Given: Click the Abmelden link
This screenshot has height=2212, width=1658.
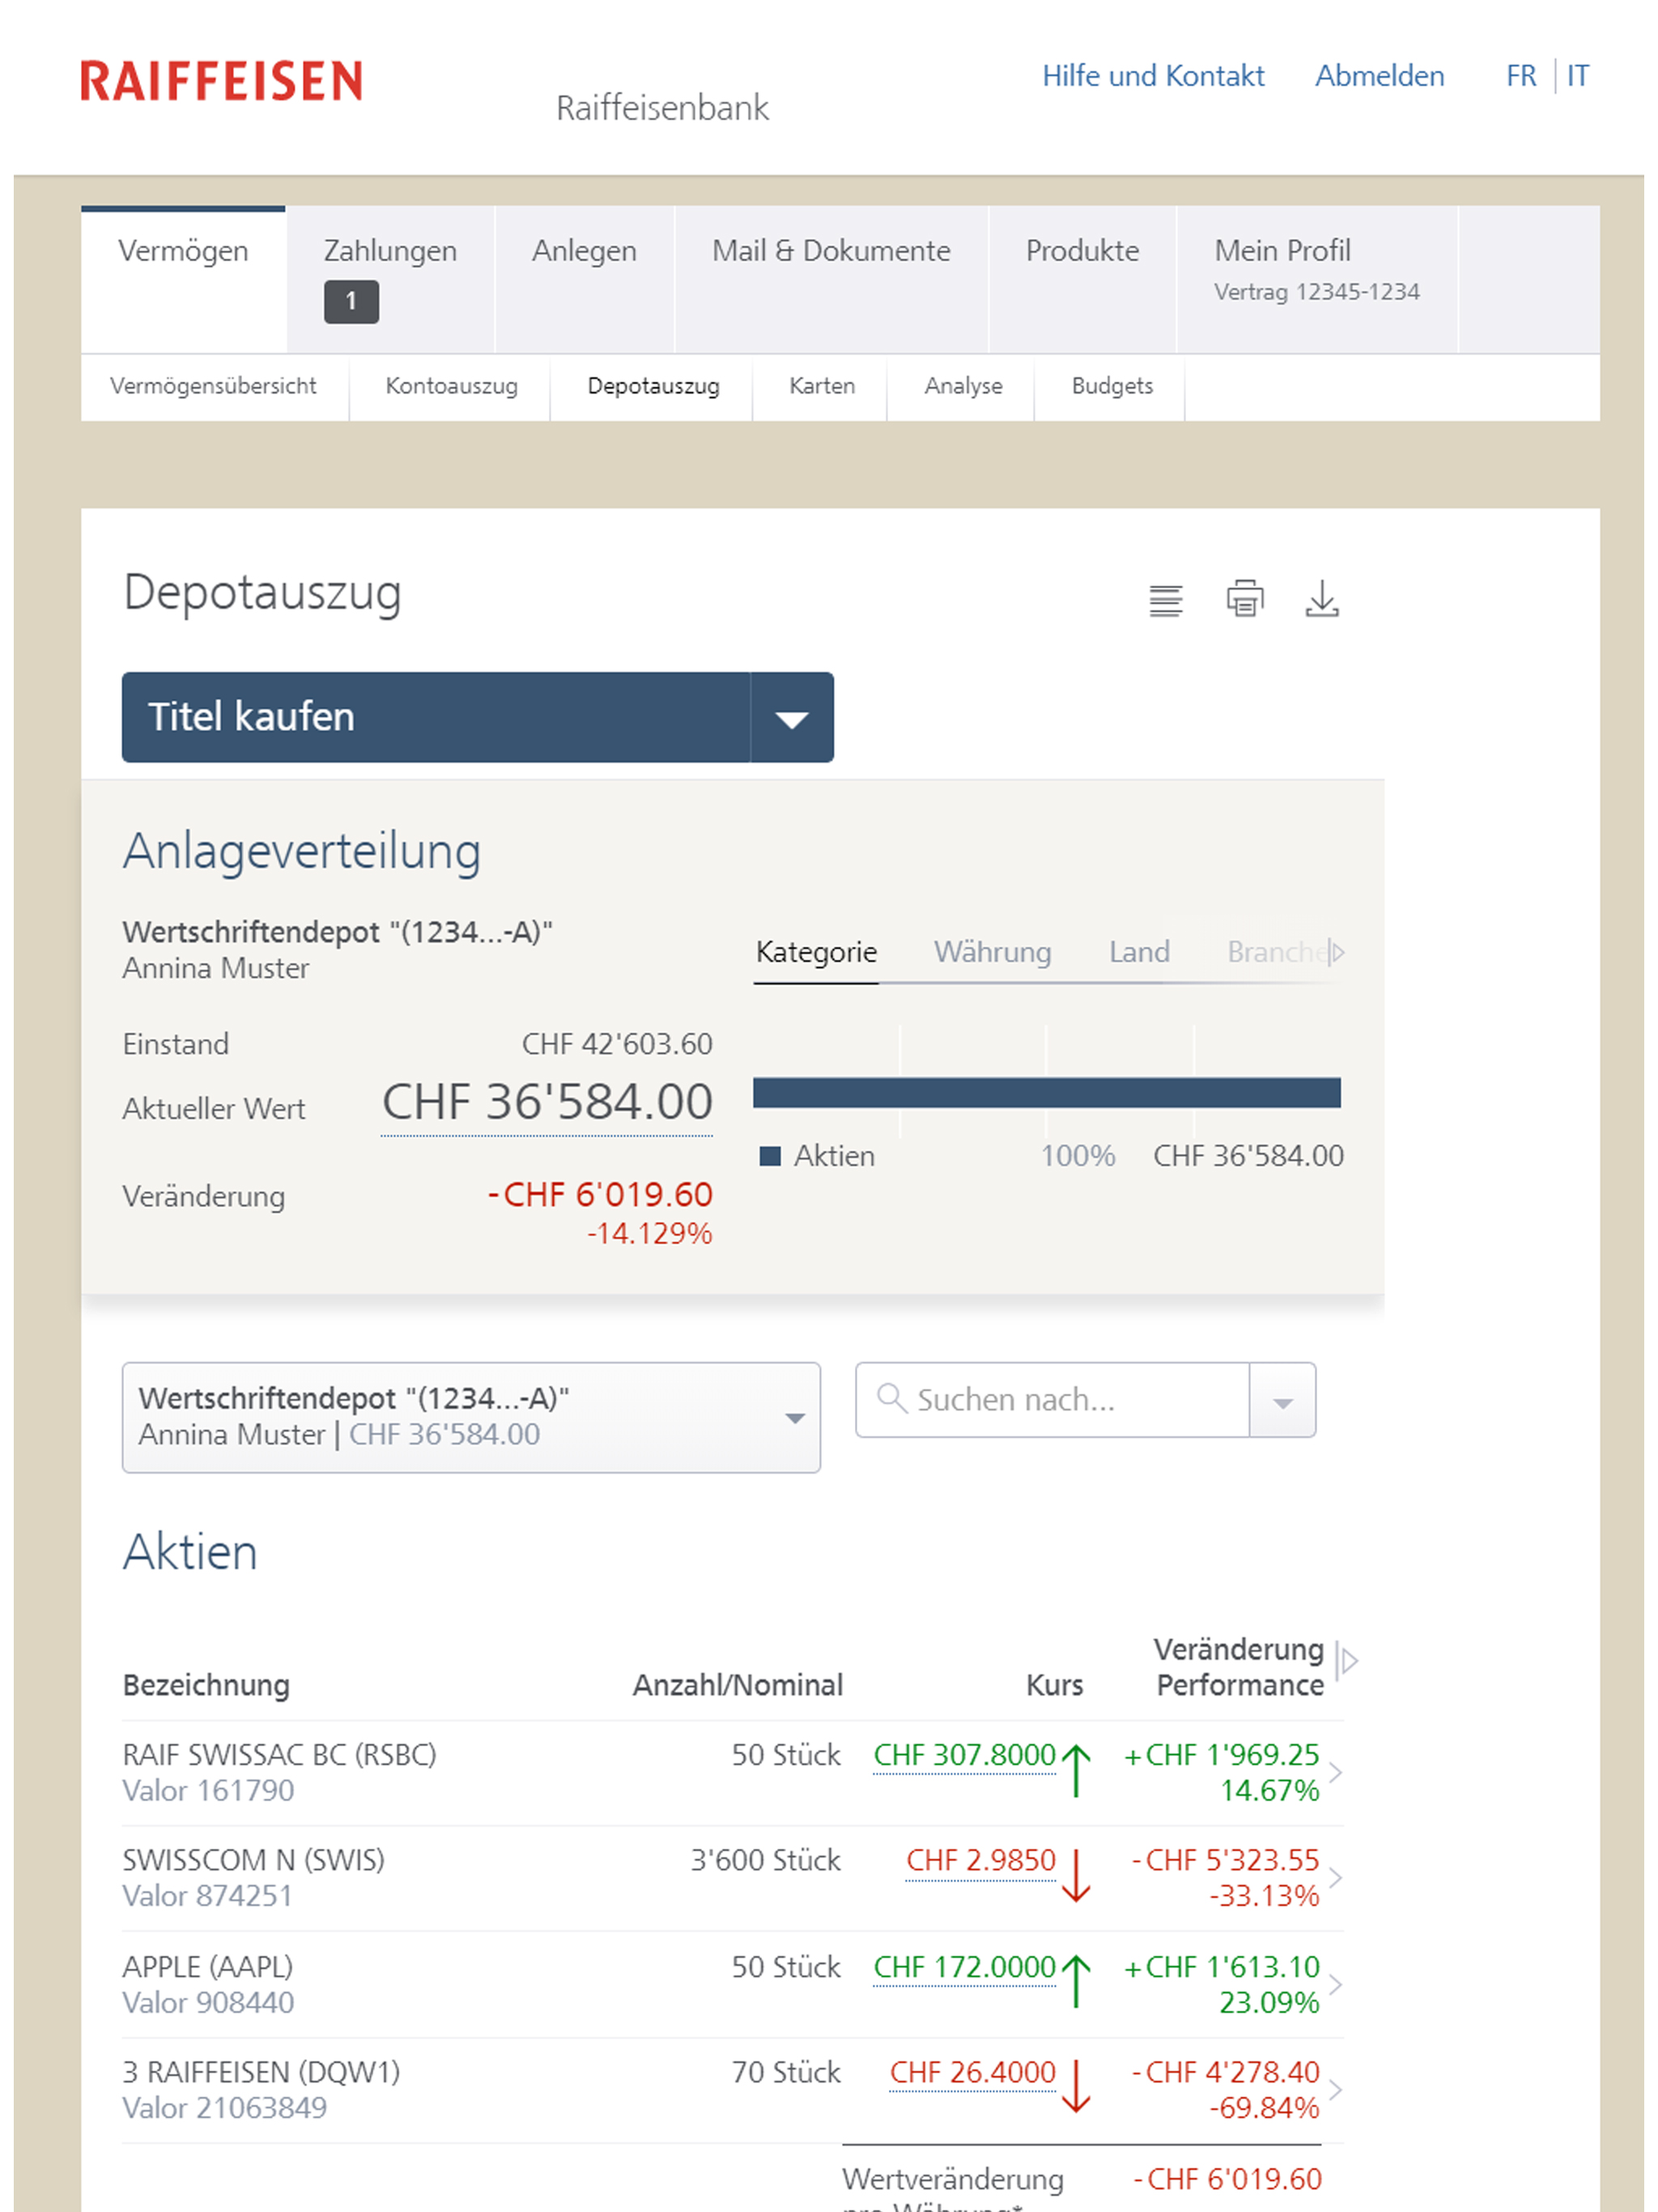Looking at the screenshot, I should point(1379,76).
